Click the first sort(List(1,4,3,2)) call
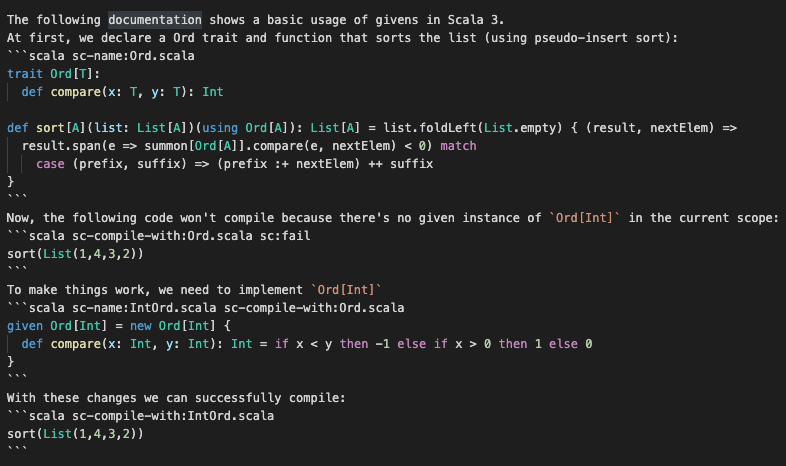The image size is (786, 466). tap(75, 254)
